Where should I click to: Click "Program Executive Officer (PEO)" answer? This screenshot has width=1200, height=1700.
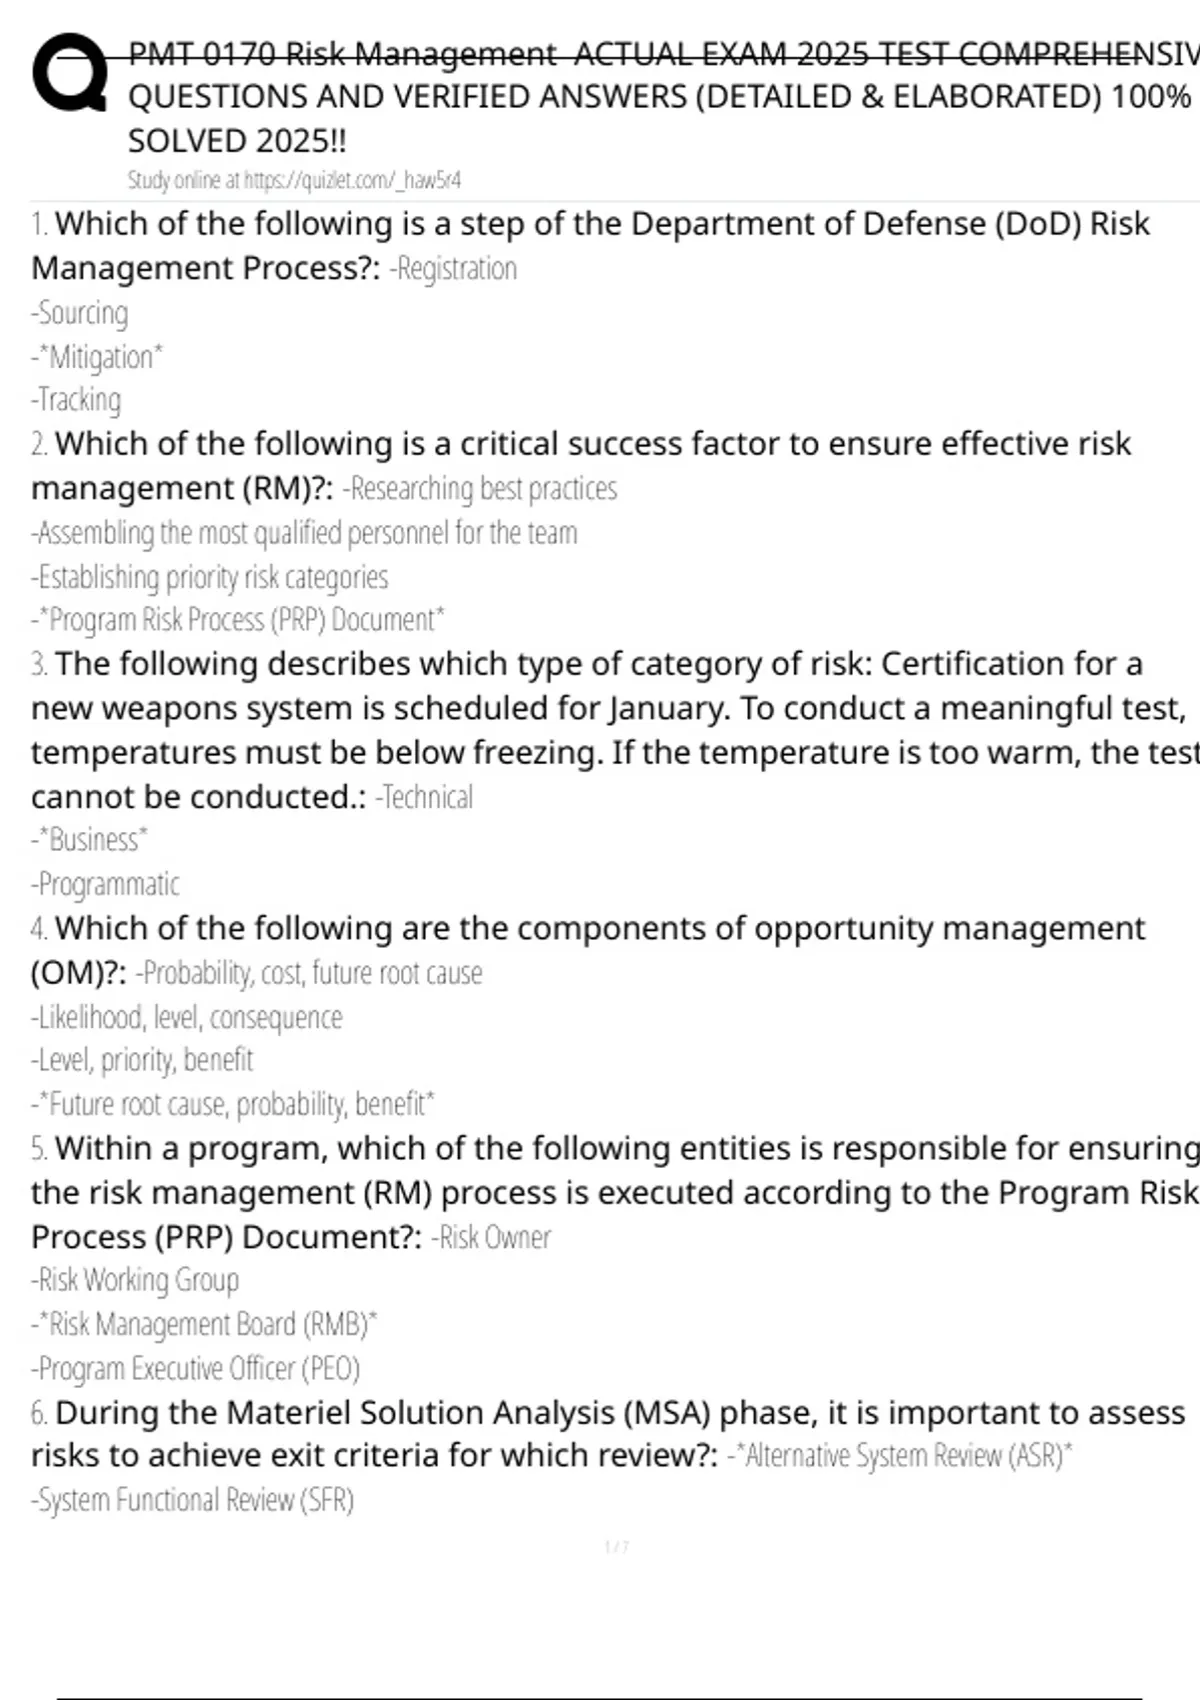[x=196, y=1368]
